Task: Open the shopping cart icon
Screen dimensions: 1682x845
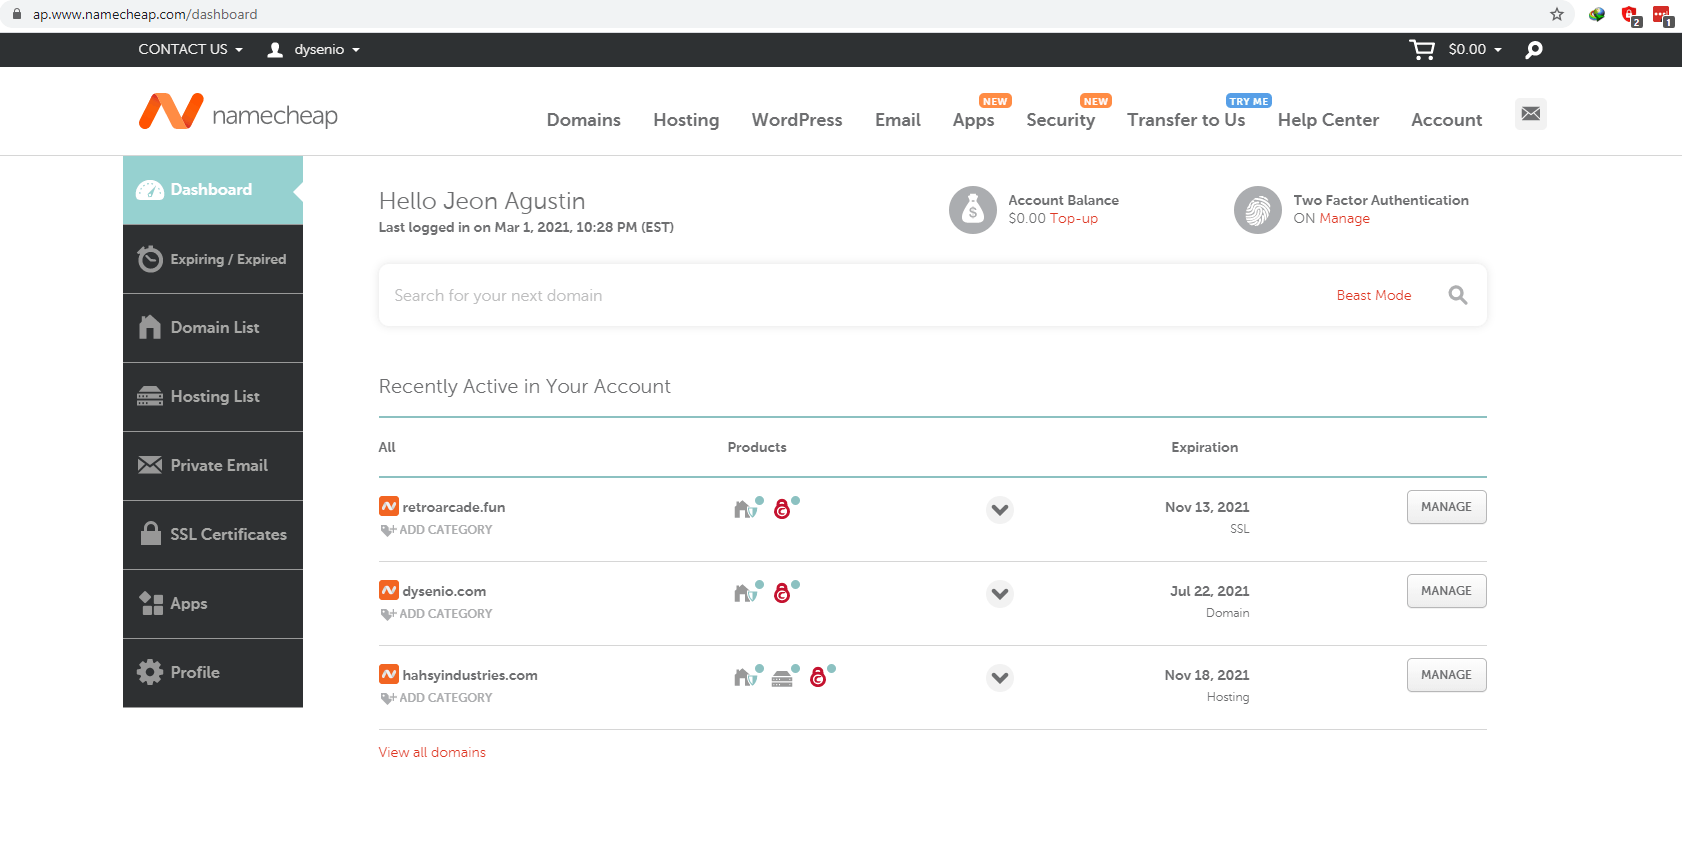Action: click(1421, 49)
